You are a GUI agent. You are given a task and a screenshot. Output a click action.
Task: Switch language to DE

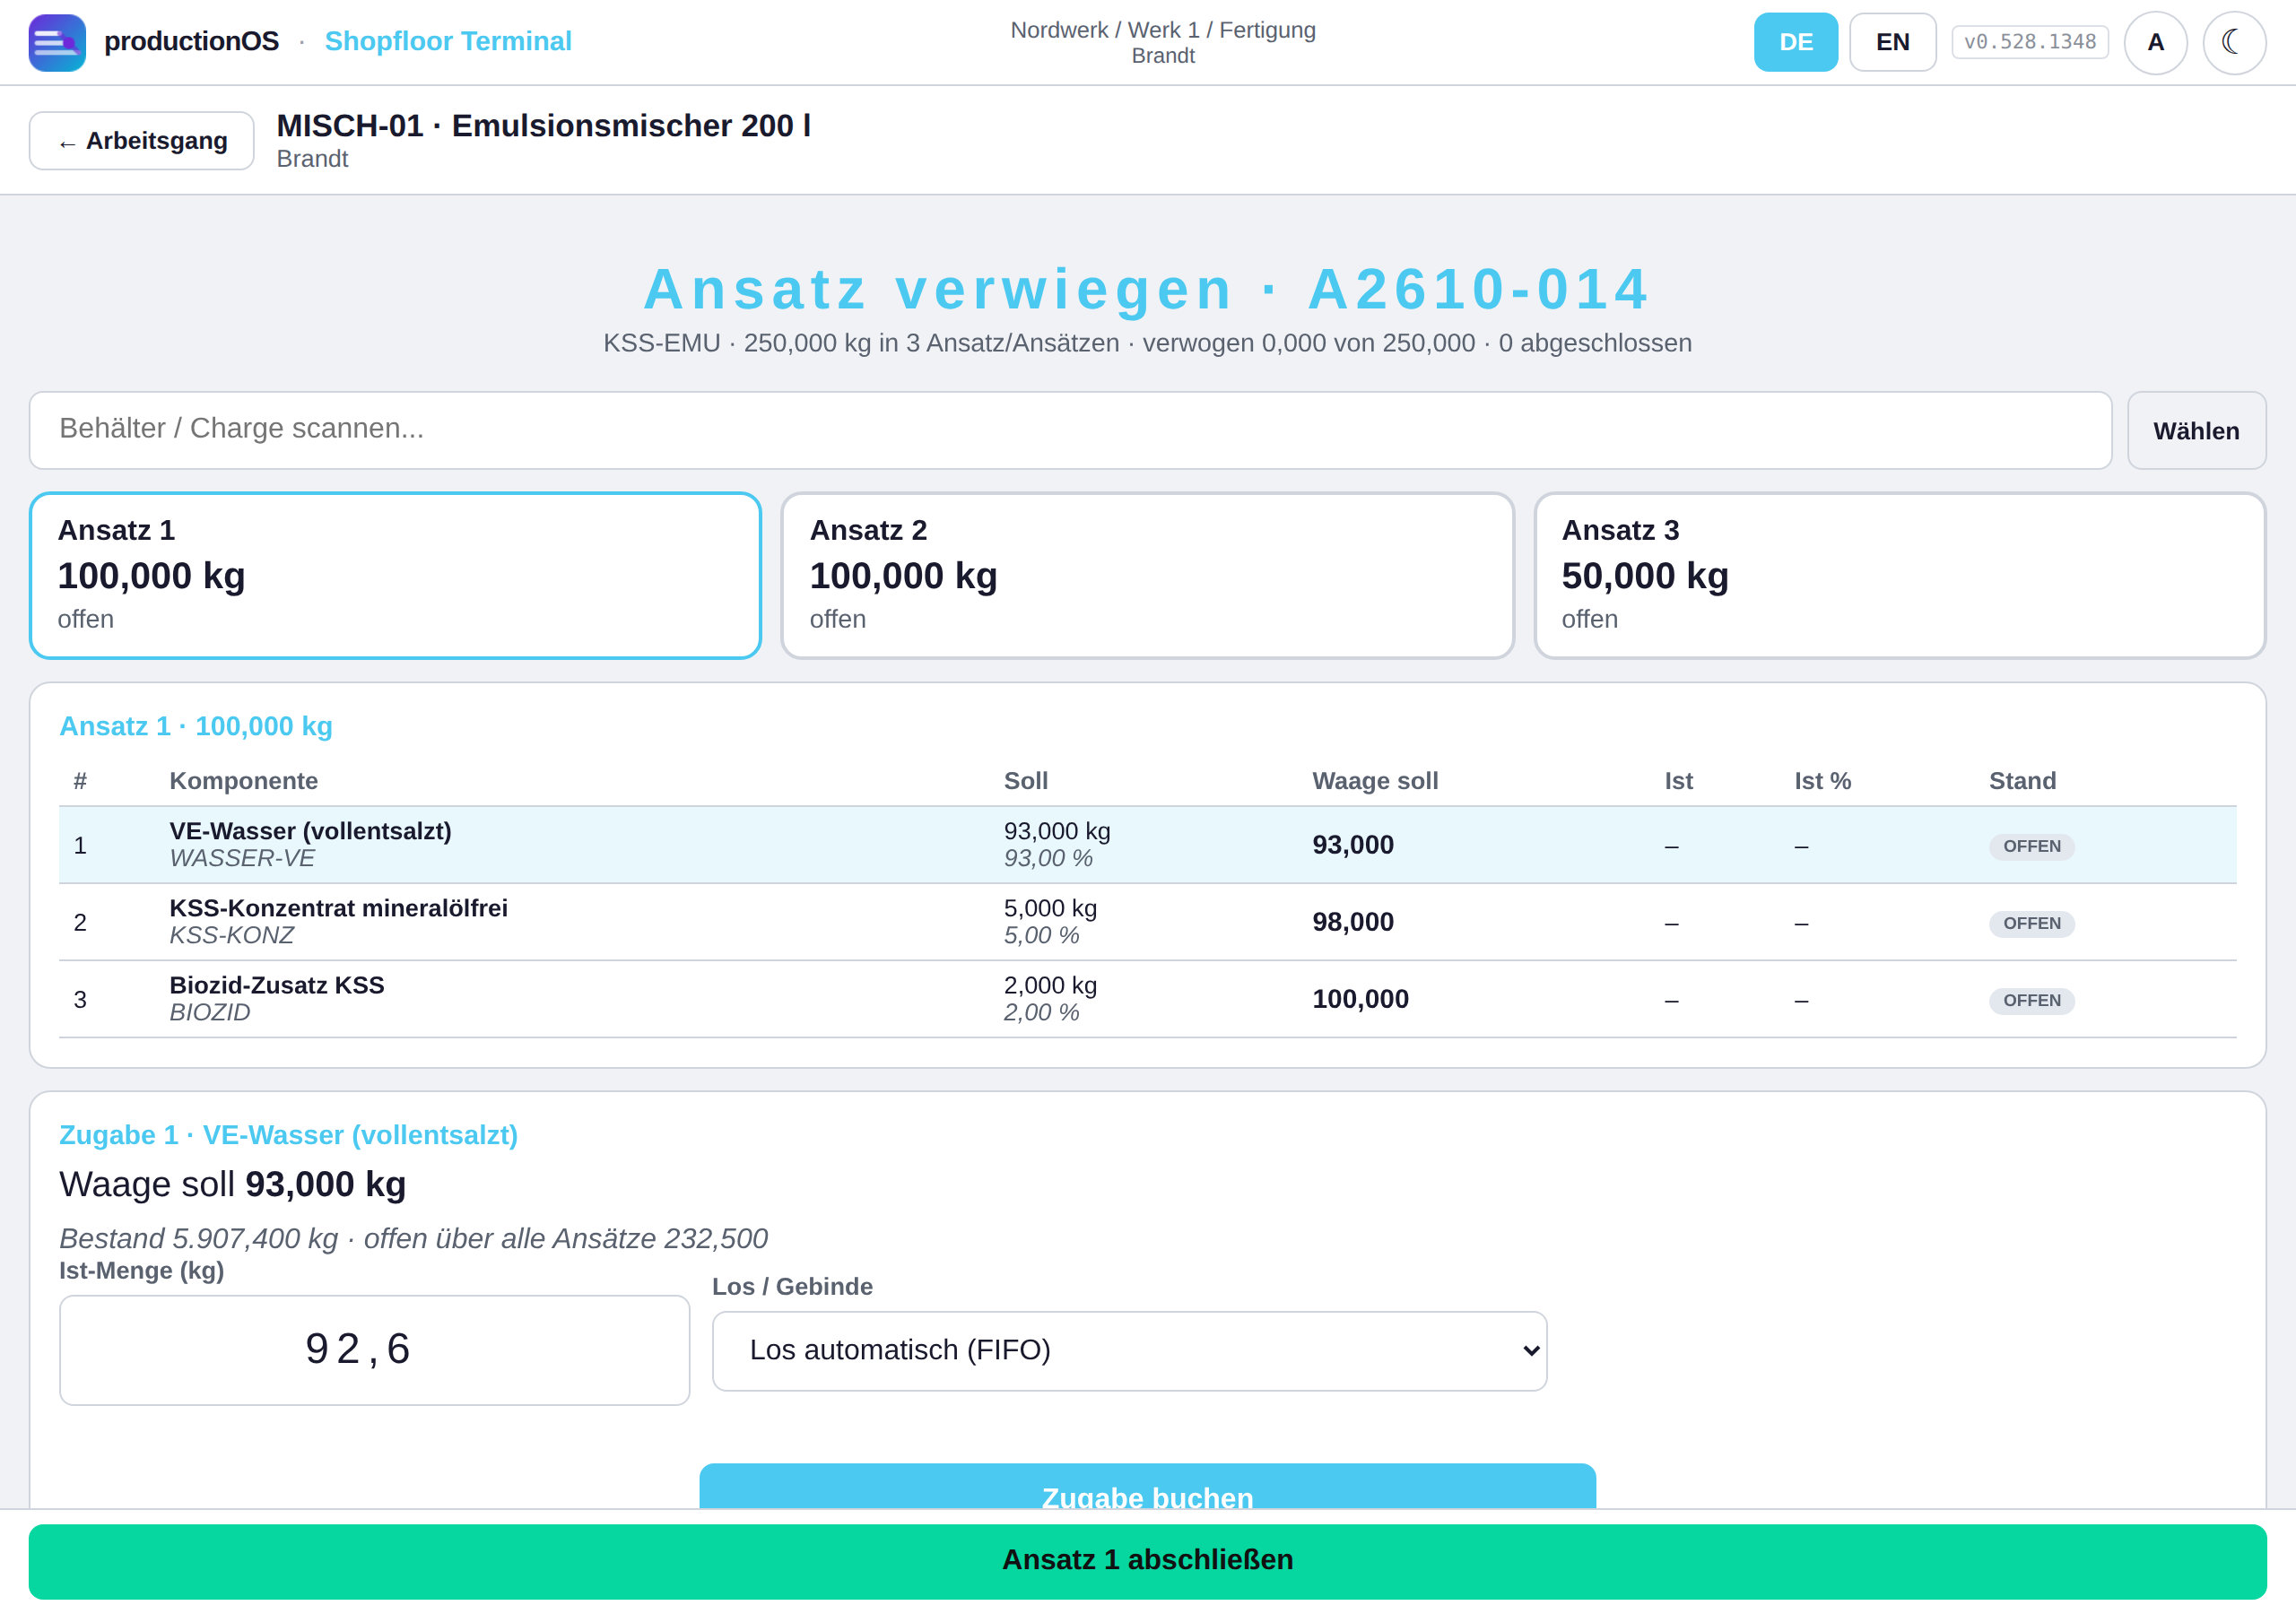pyautogui.click(x=1795, y=42)
